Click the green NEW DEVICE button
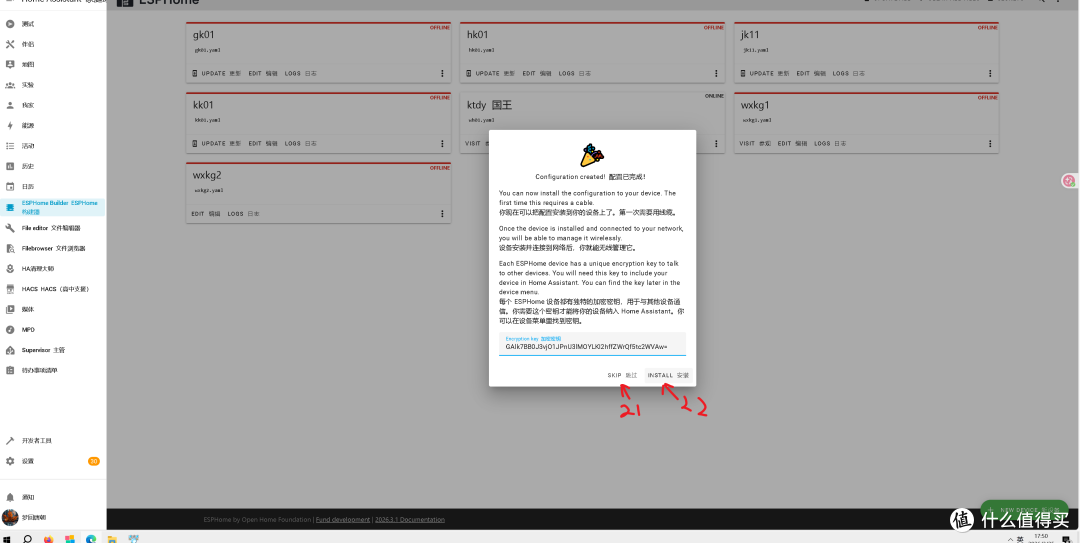The image size is (1080, 543). [x=1024, y=511]
